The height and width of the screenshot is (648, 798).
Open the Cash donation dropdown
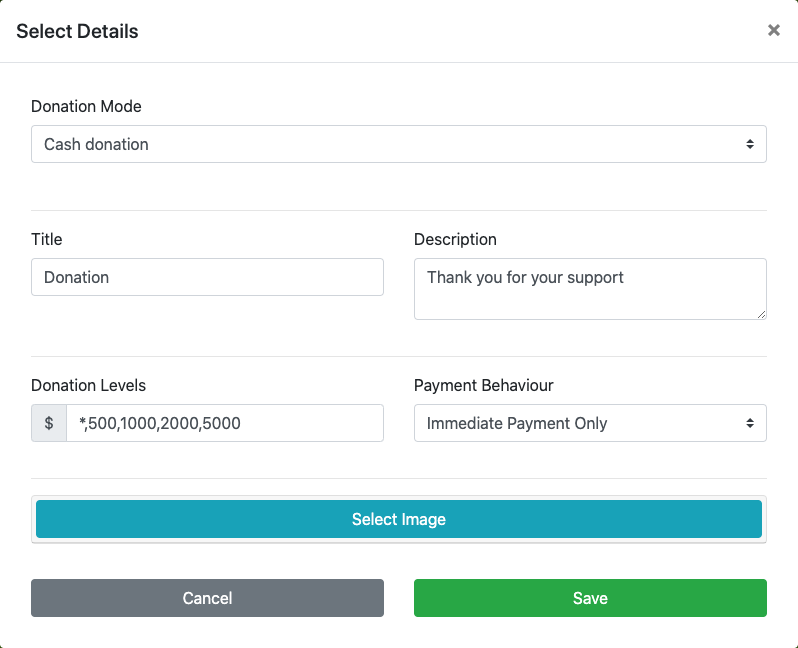398,144
